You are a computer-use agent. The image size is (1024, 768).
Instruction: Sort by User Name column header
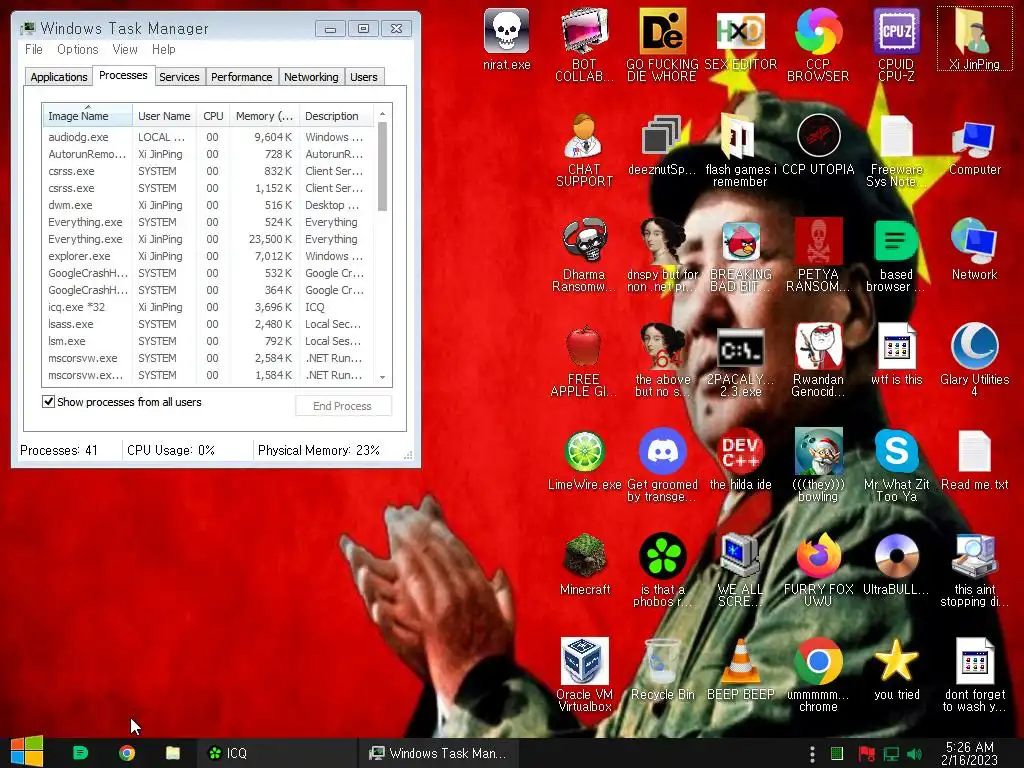pyautogui.click(x=164, y=116)
